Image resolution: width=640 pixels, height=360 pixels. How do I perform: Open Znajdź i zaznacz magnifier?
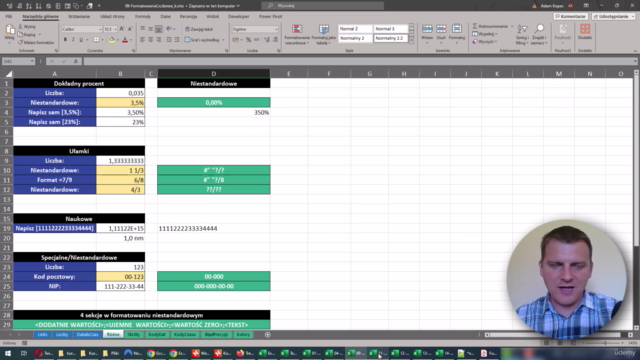coord(539,34)
